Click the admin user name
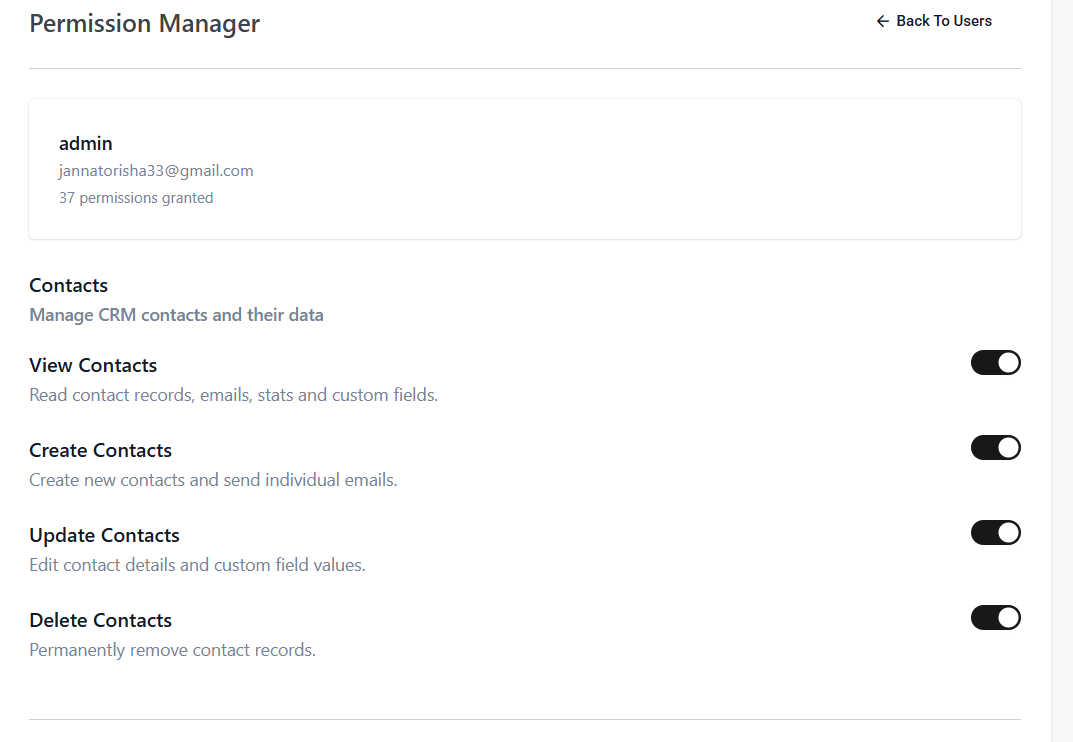This screenshot has height=742, width=1073. coord(86,143)
